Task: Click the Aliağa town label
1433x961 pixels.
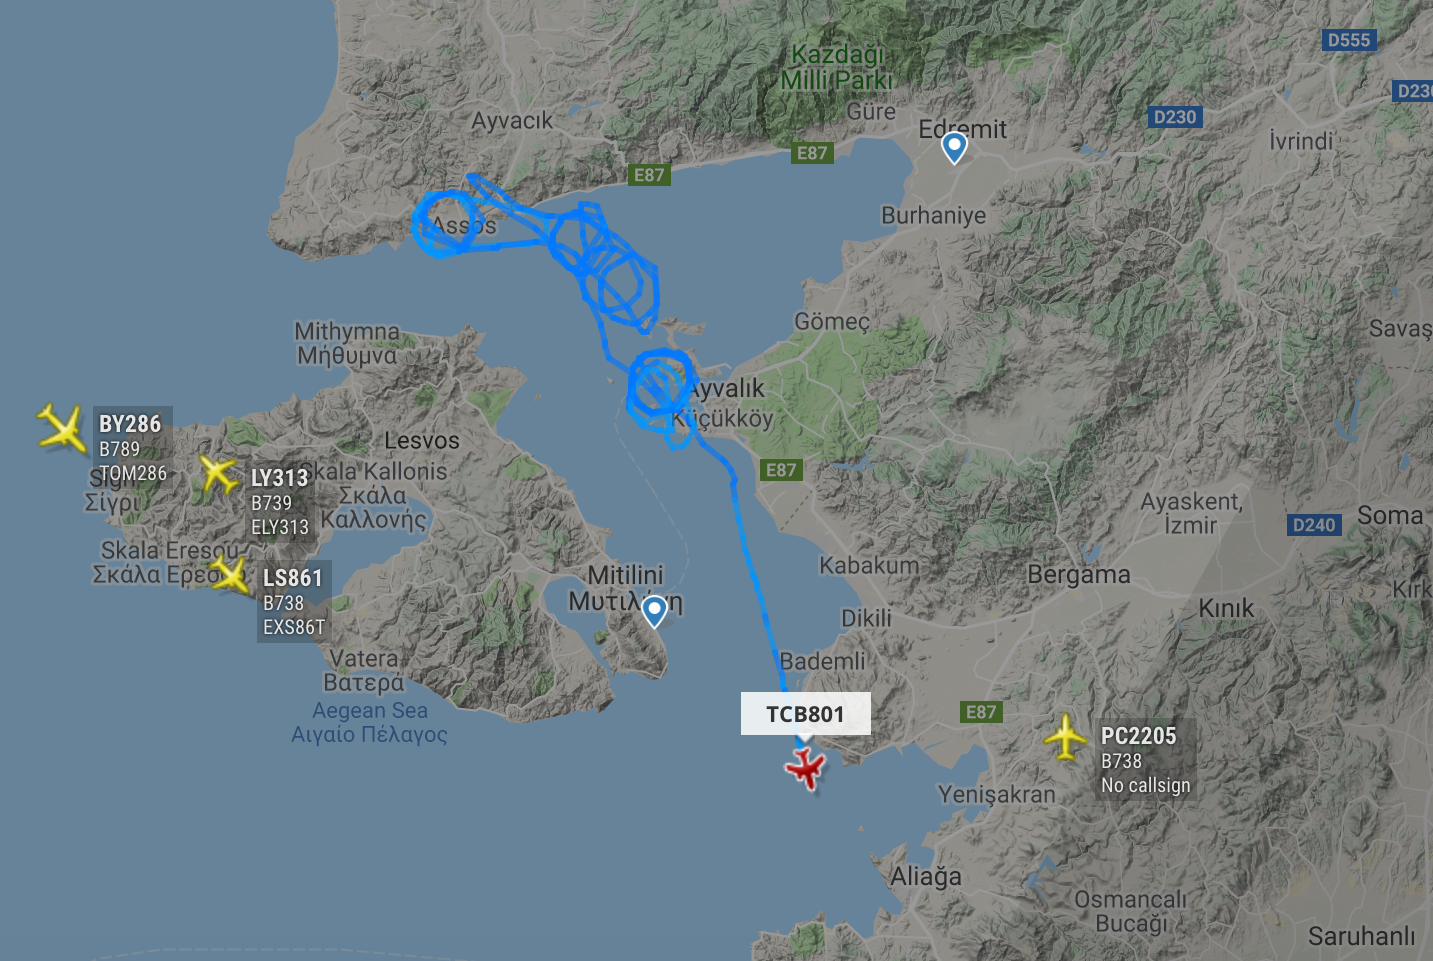Action: [926, 877]
